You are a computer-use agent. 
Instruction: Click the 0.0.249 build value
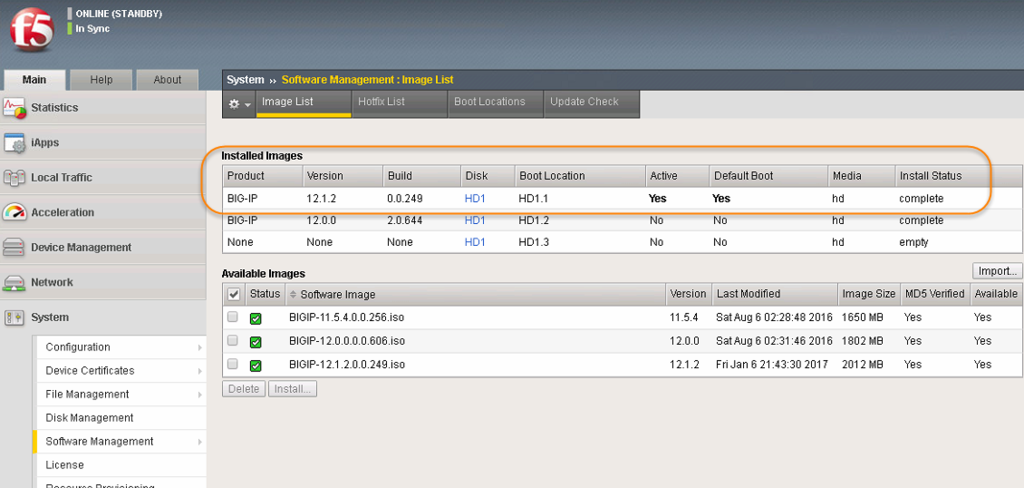pos(404,199)
